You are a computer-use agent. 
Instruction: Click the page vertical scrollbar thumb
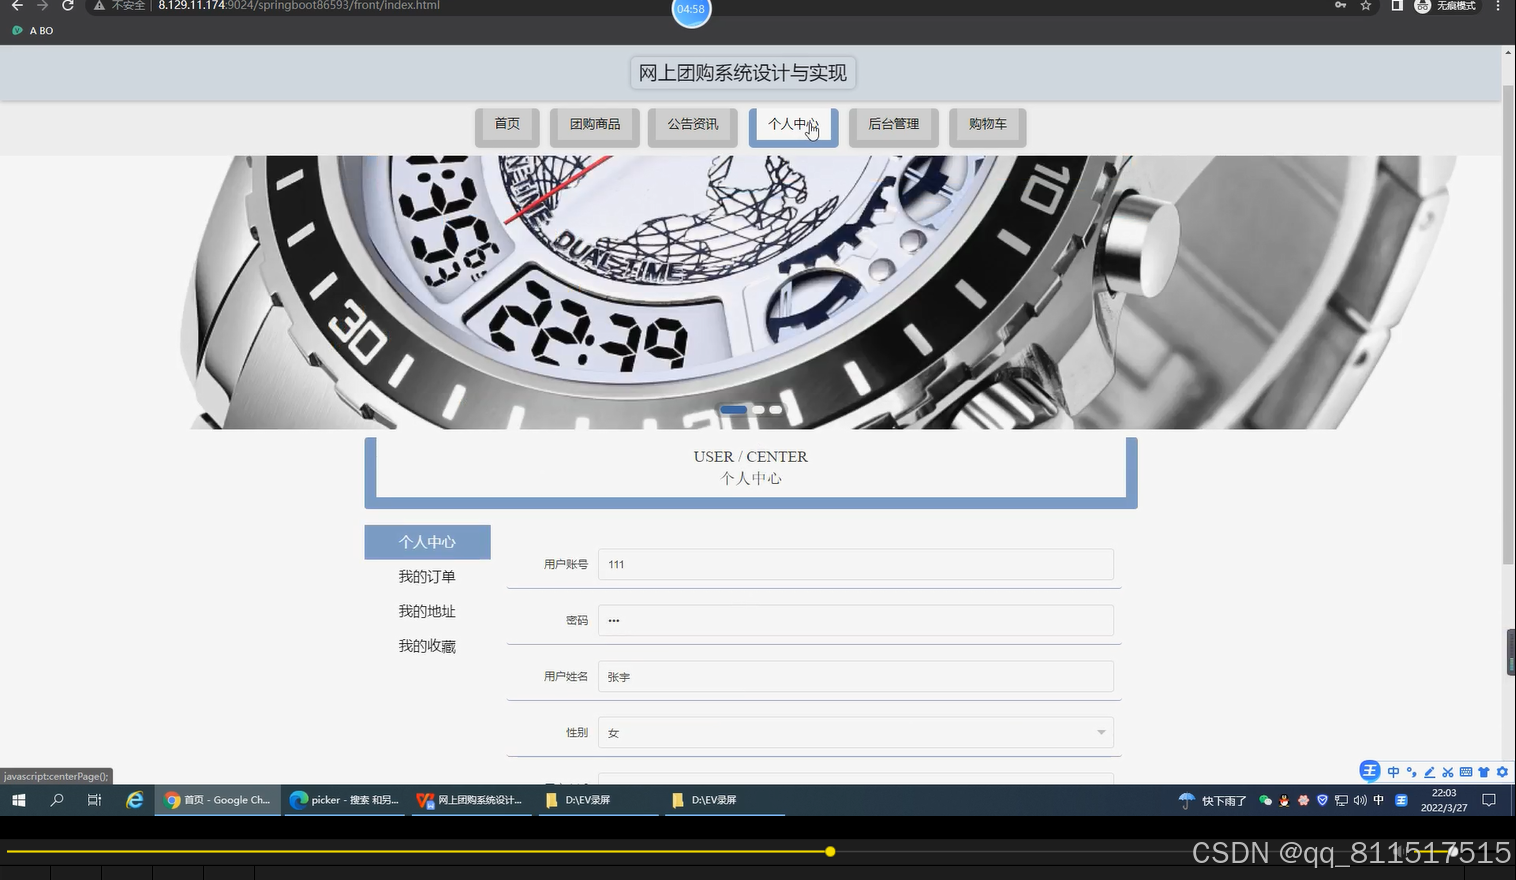[x=1508, y=325]
